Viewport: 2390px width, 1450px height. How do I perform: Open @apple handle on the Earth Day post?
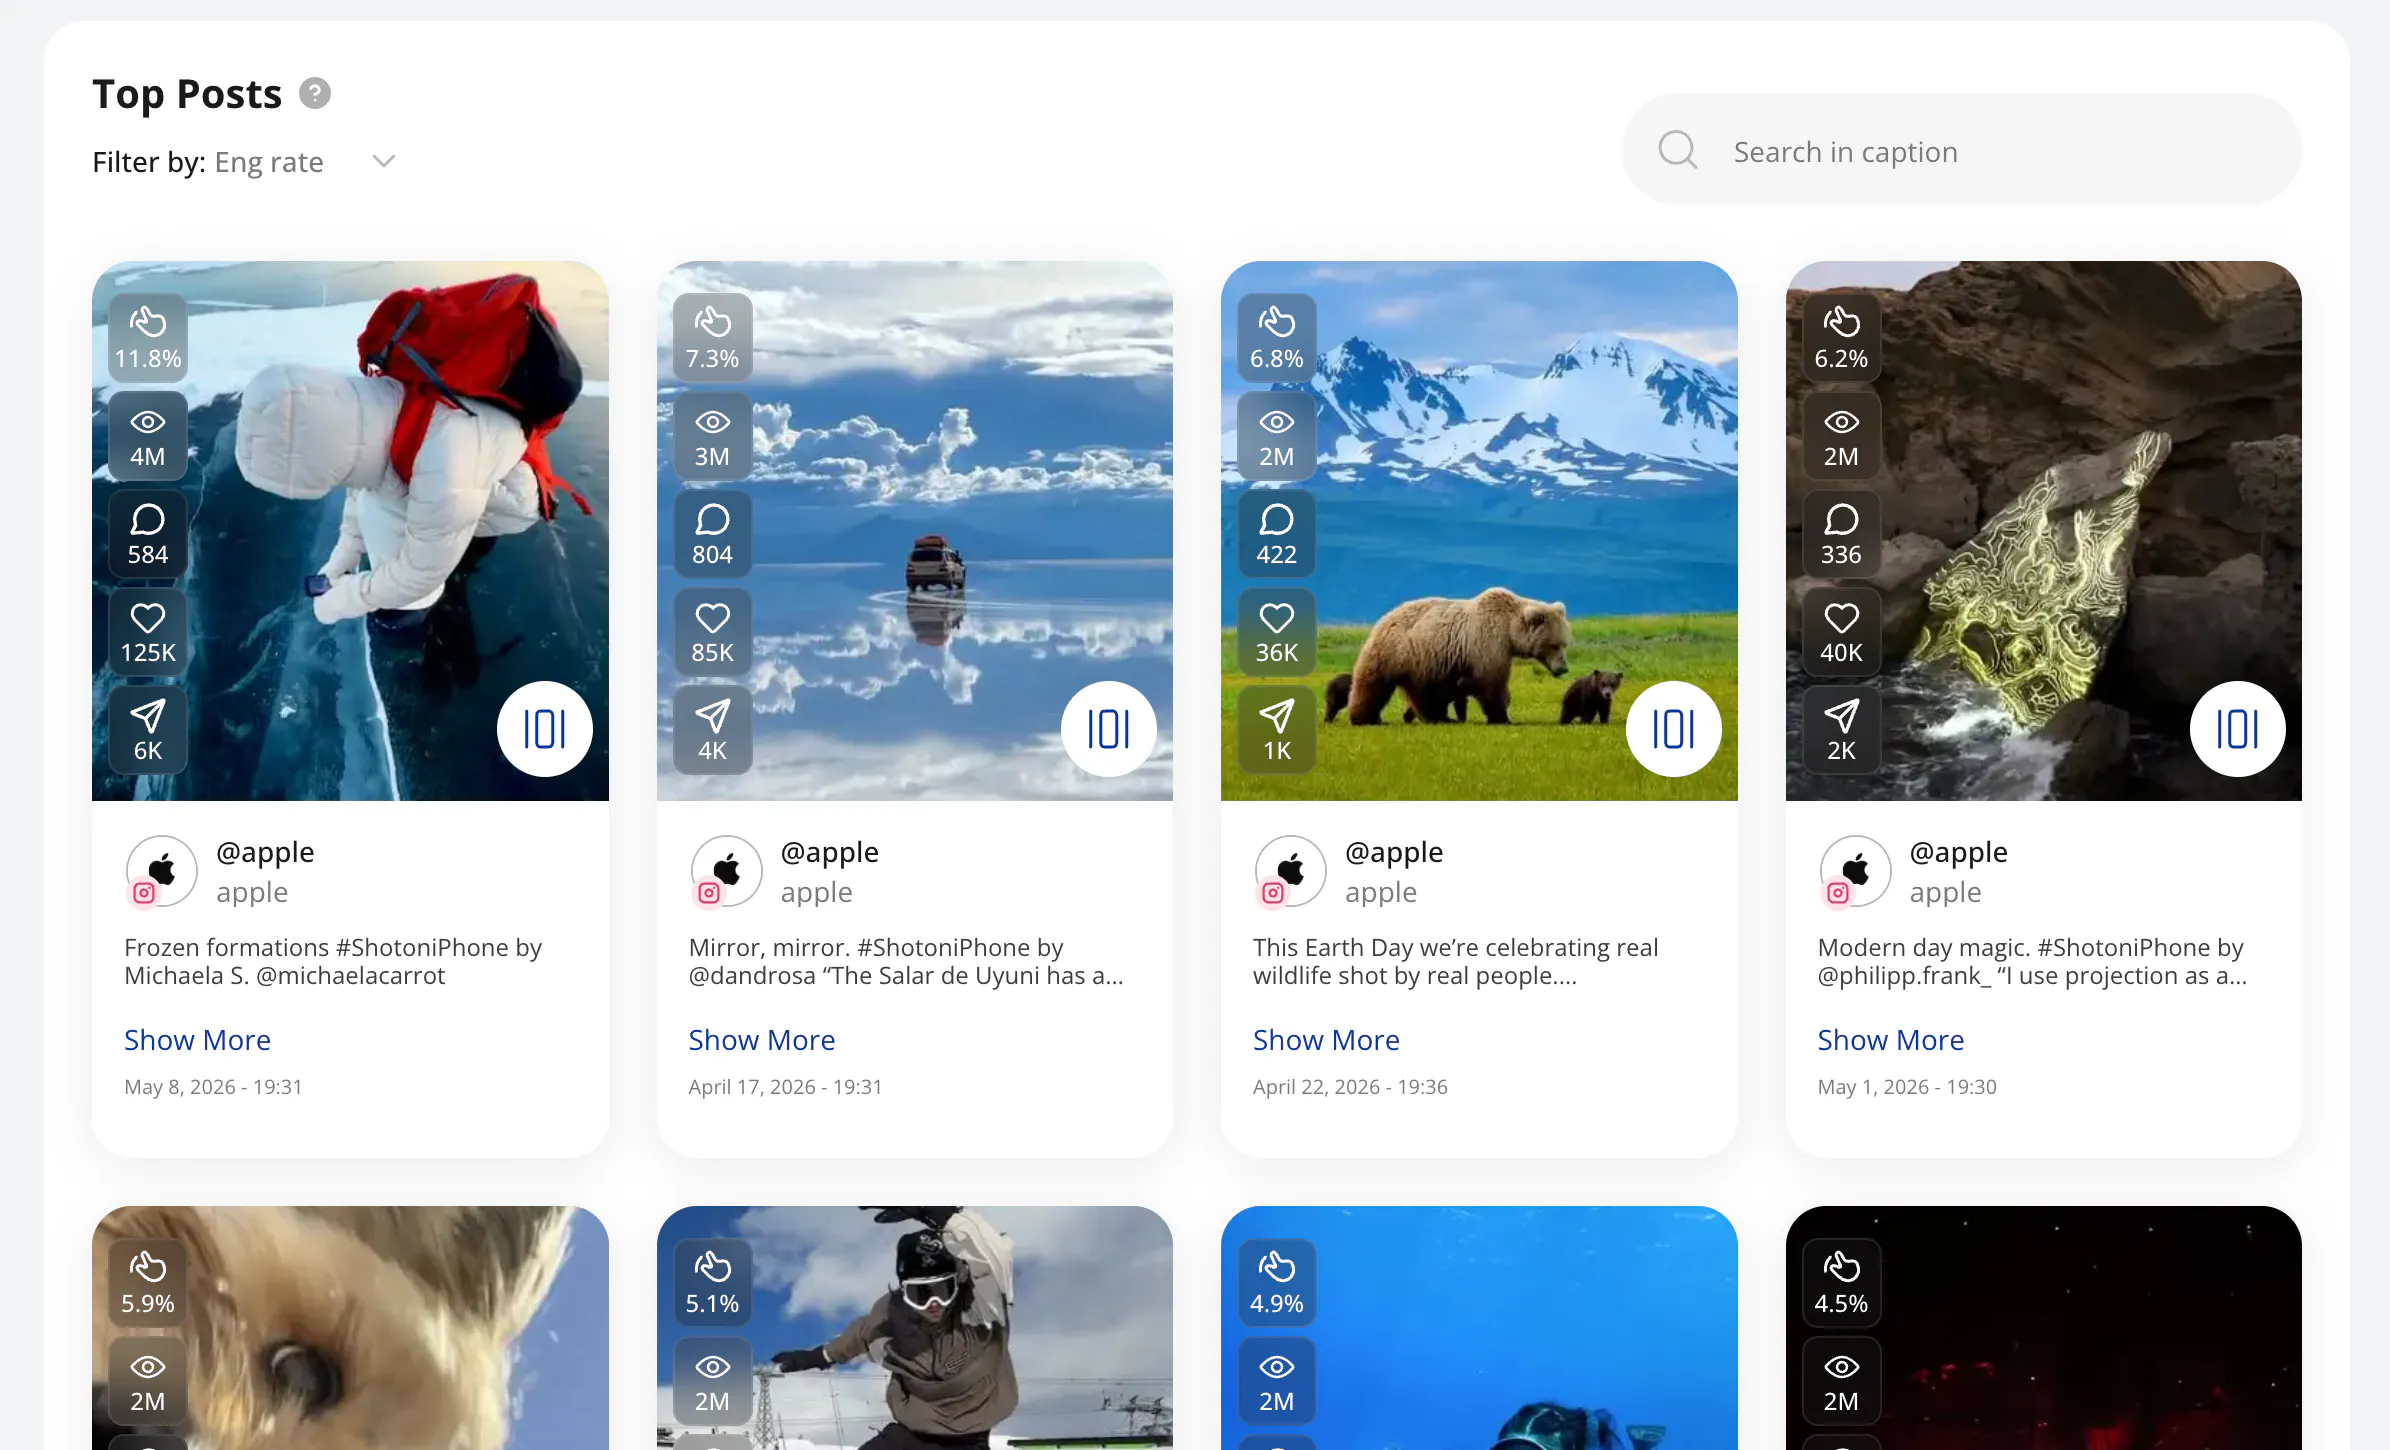pyautogui.click(x=1394, y=852)
